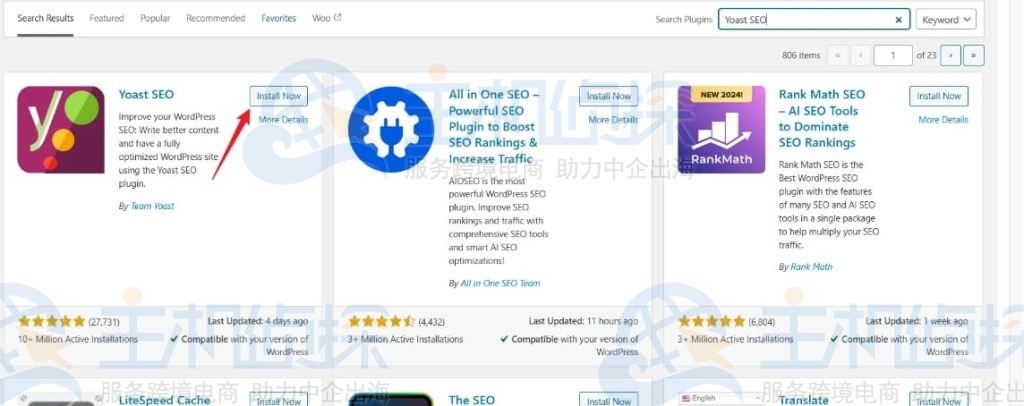The width and height of the screenshot is (1024, 406).
Task: Install the Yoast SEO plugin now
Action: (x=279, y=96)
